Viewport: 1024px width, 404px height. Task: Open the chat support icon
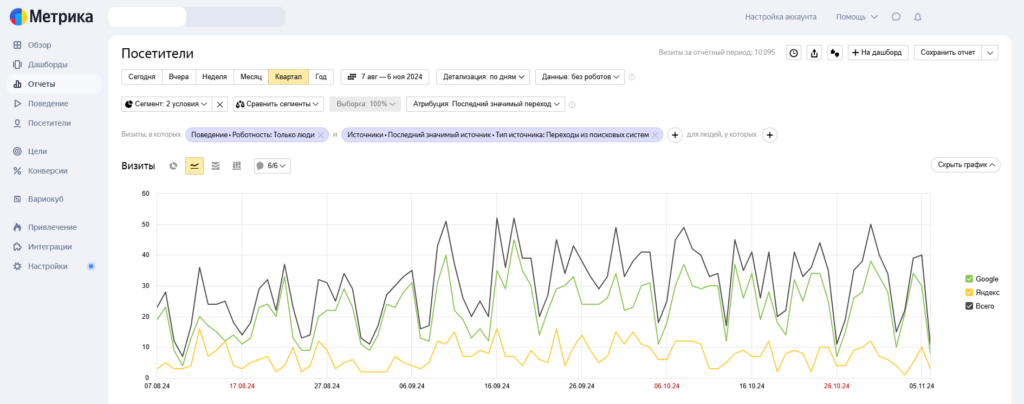(x=896, y=17)
